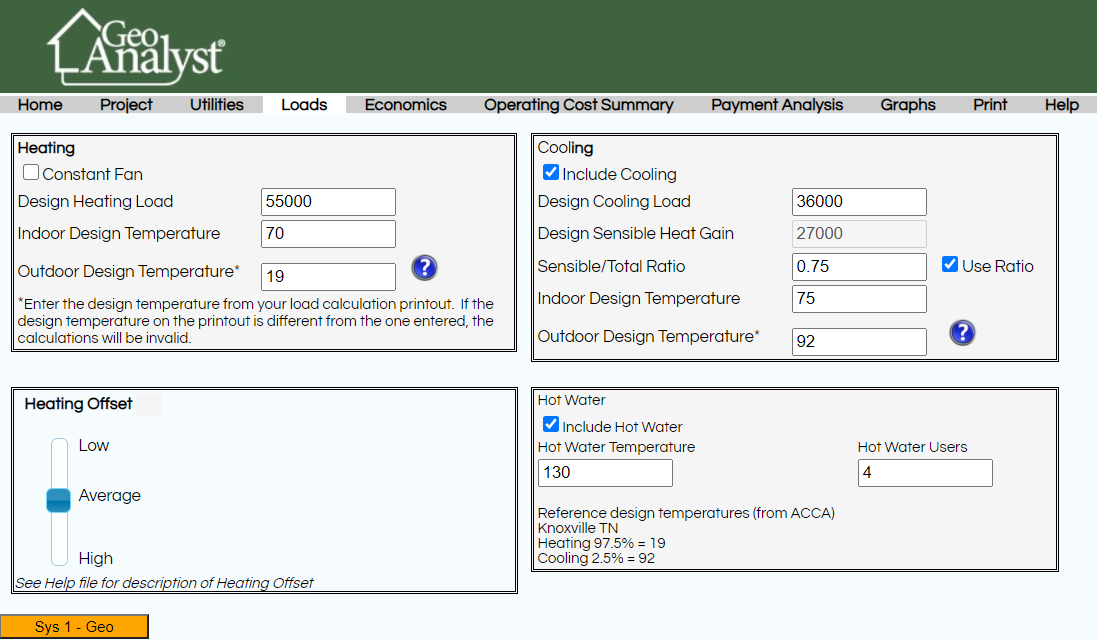Open the Economics tab
The image size is (1097, 640).
point(406,104)
